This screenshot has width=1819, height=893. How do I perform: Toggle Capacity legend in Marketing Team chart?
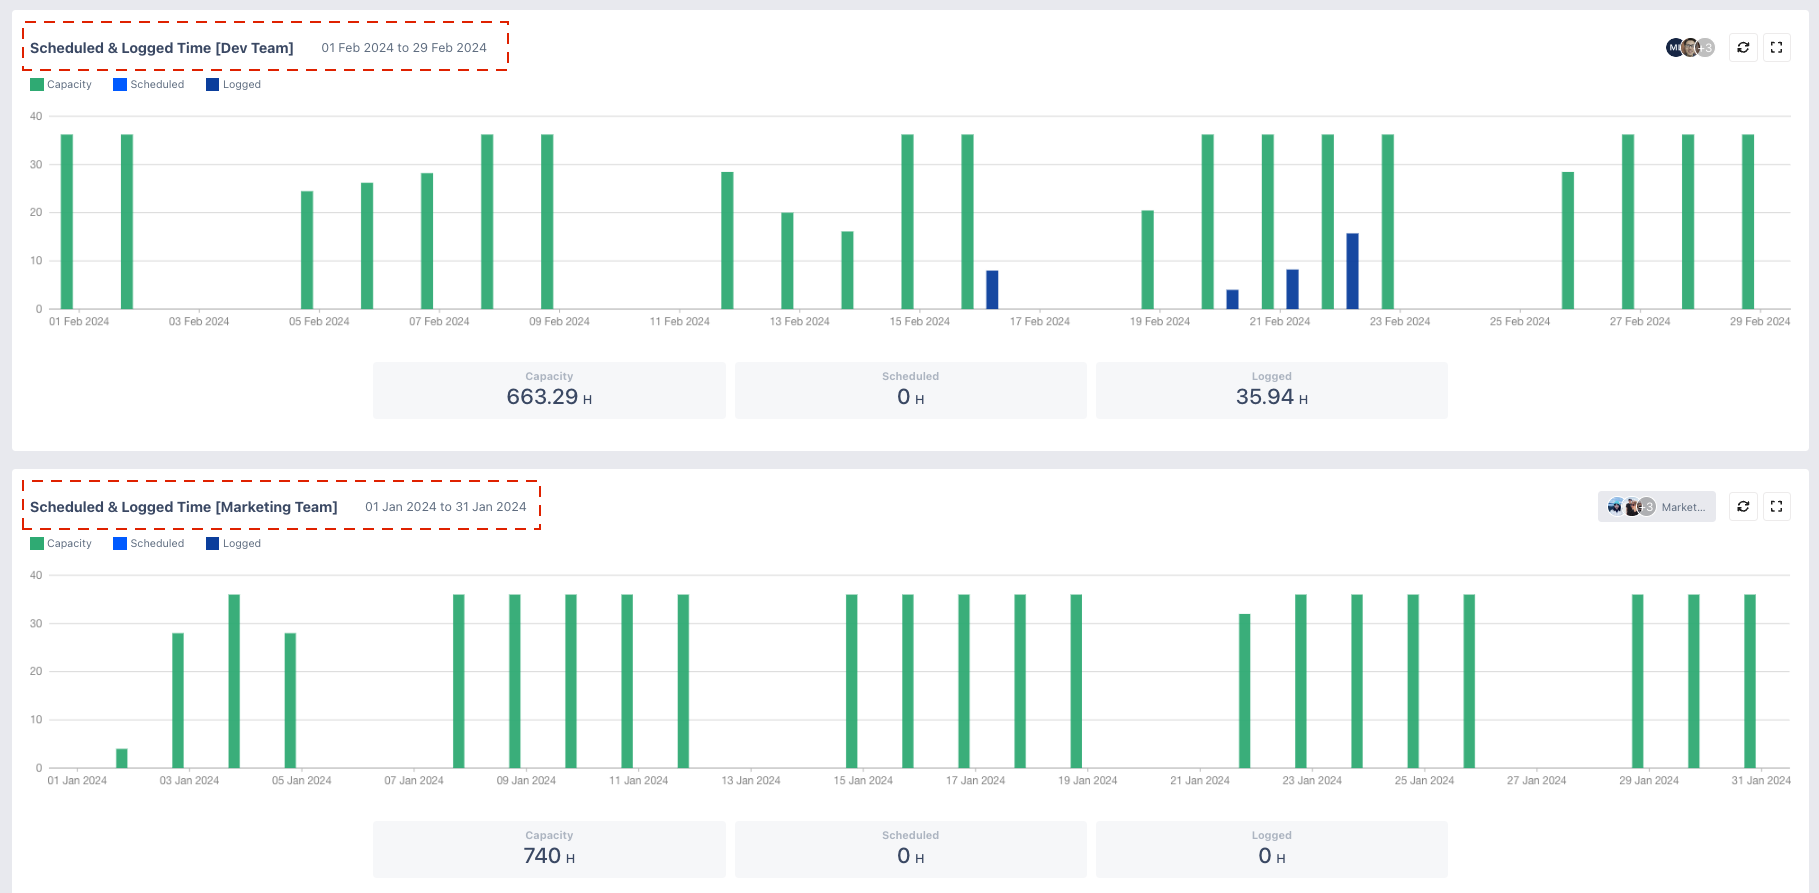click(x=61, y=544)
